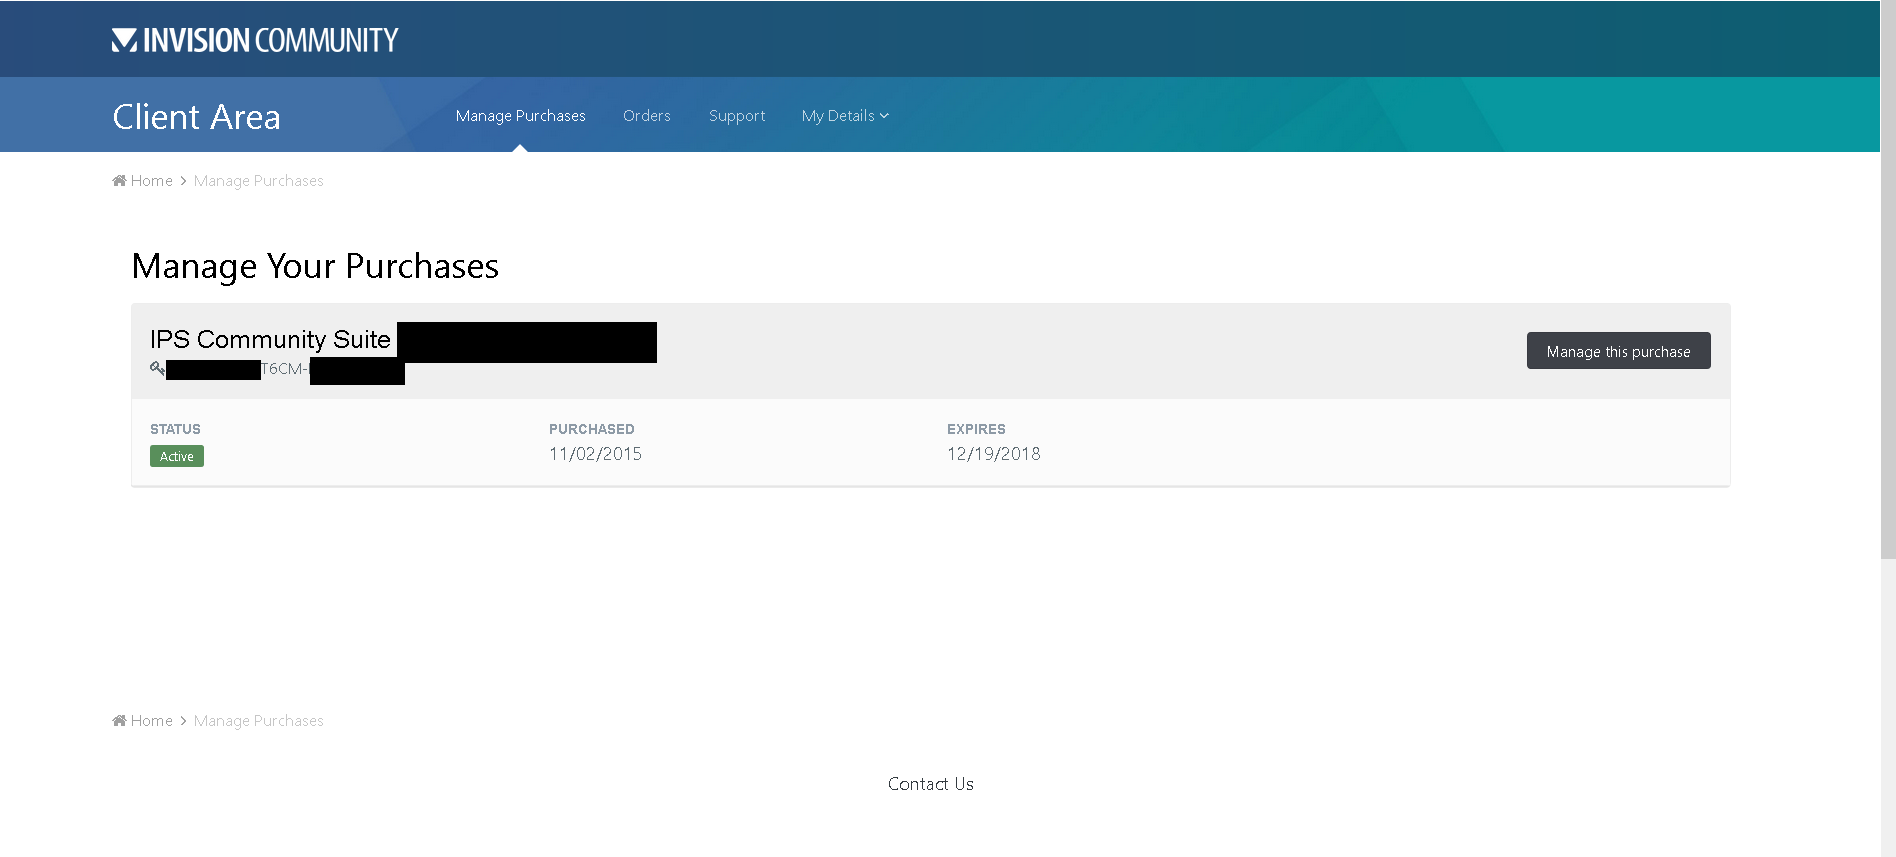Click the EXPIRES column label

pyautogui.click(x=976, y=429)
